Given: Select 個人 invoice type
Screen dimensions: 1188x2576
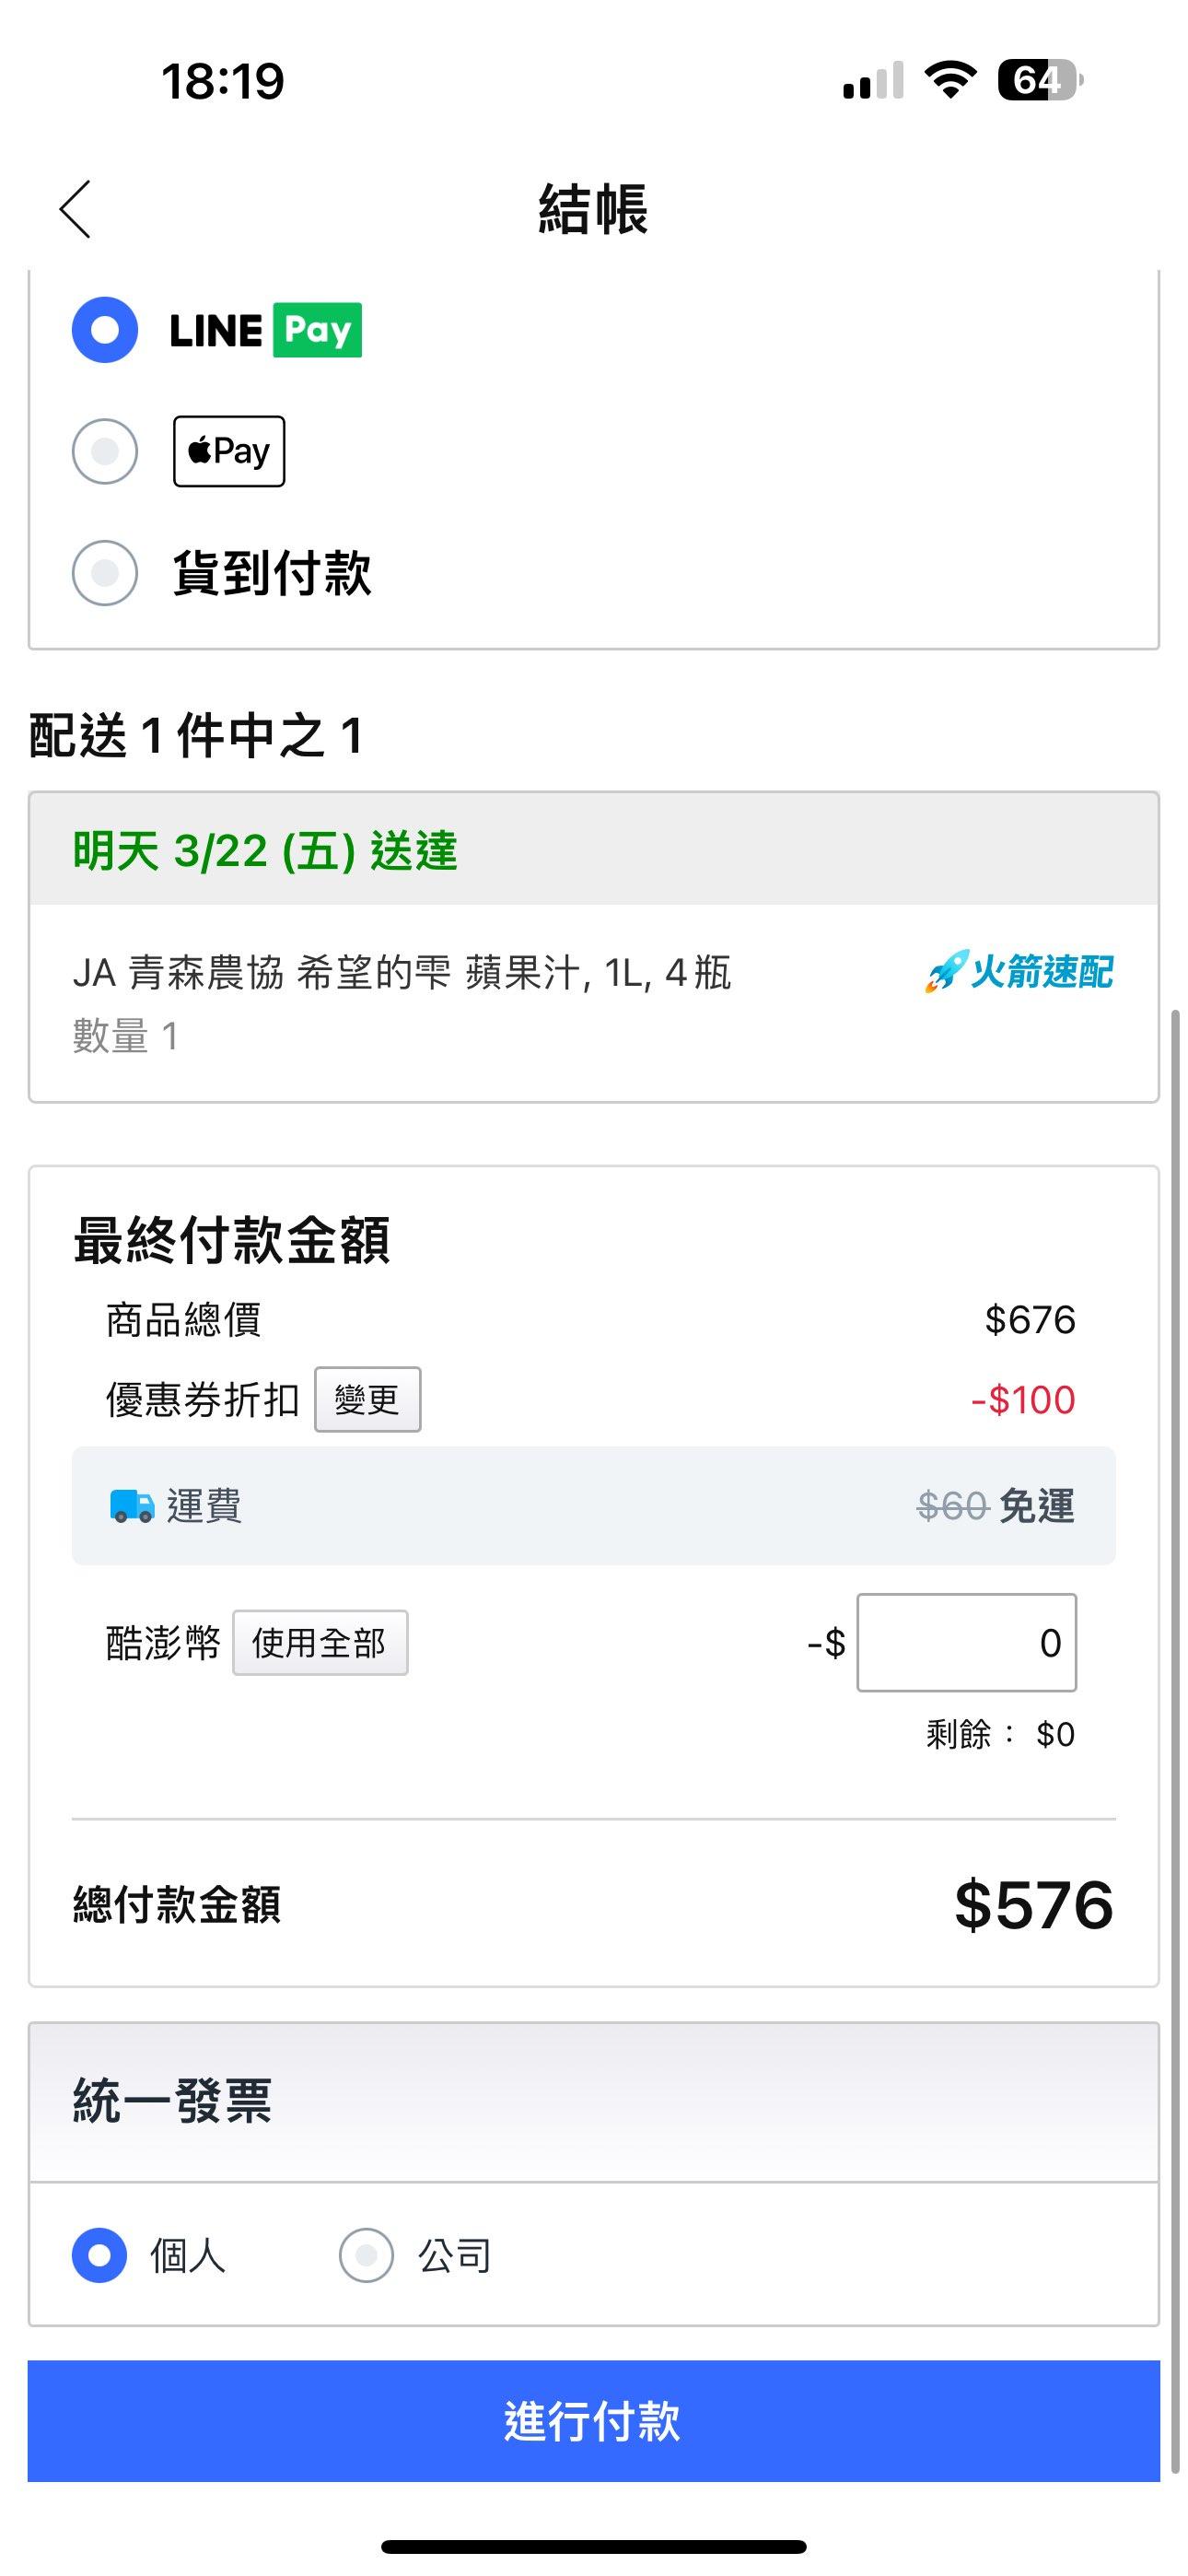Looking at the screenshot, I should tap(100, 2255).
